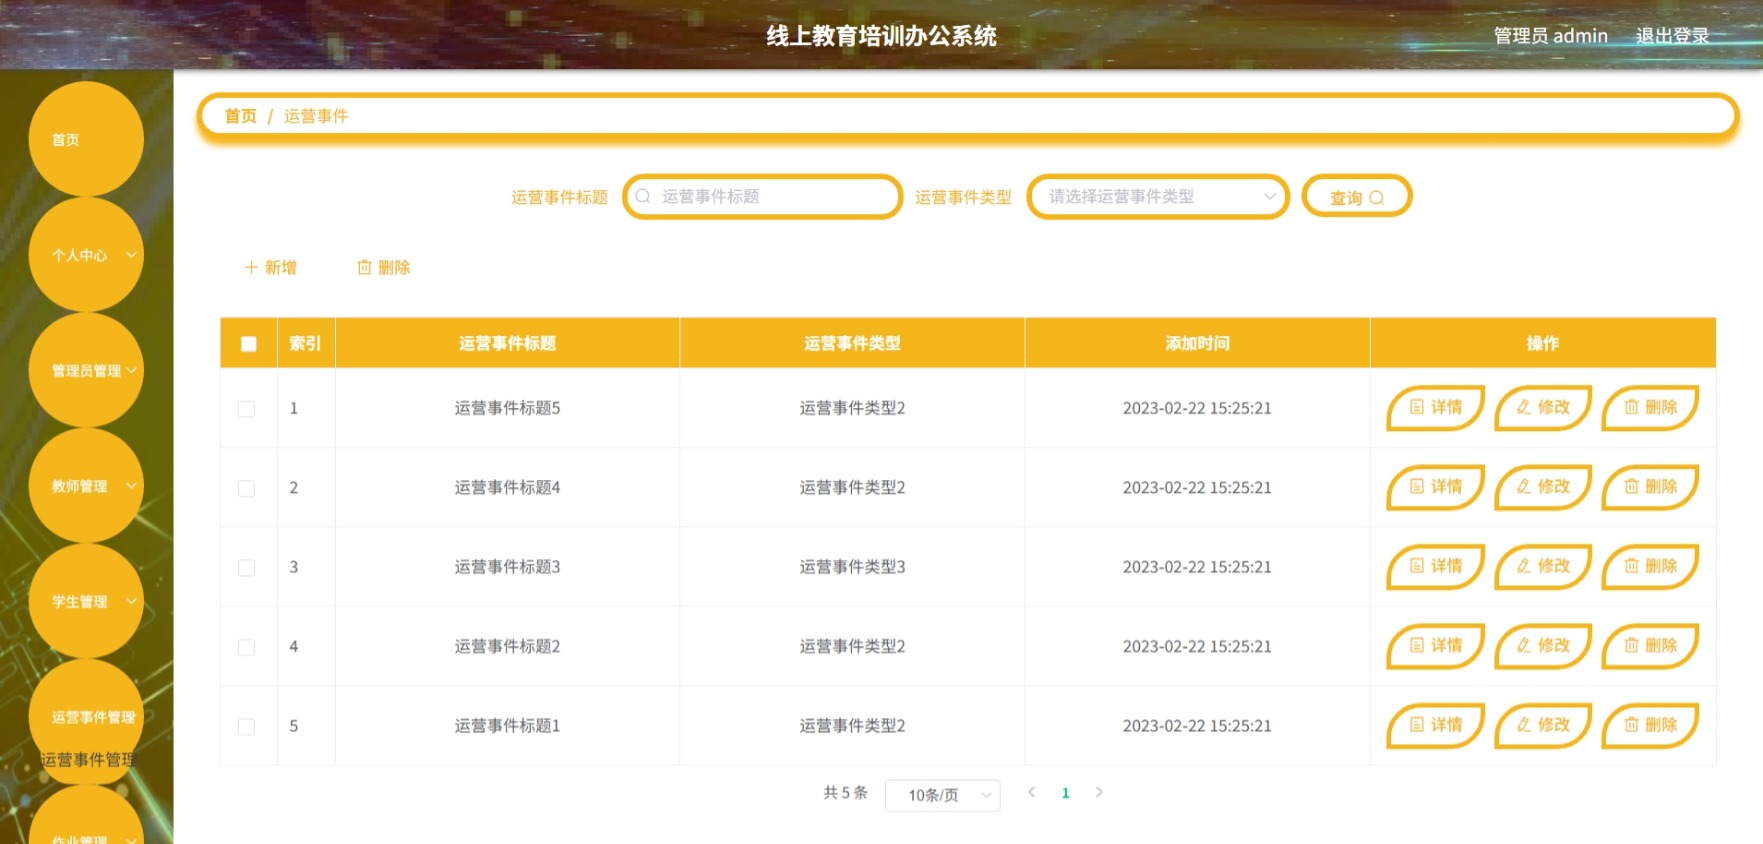
Task: Click 共 5 条 total count text
Action: click(x=845, y=793)
